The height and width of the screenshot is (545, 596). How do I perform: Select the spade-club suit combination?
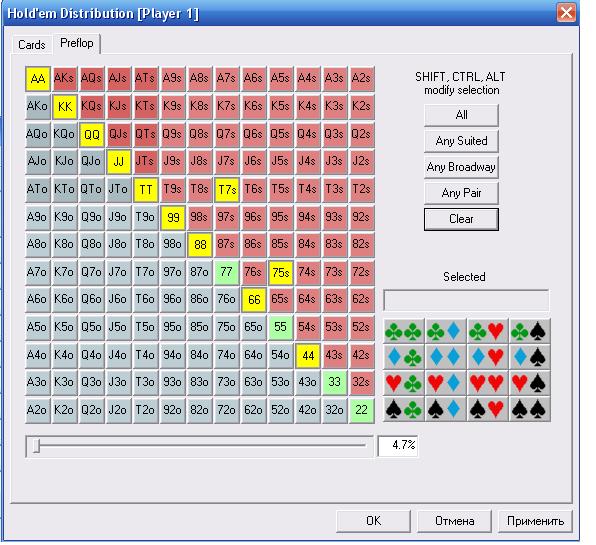tap(404, 409)
